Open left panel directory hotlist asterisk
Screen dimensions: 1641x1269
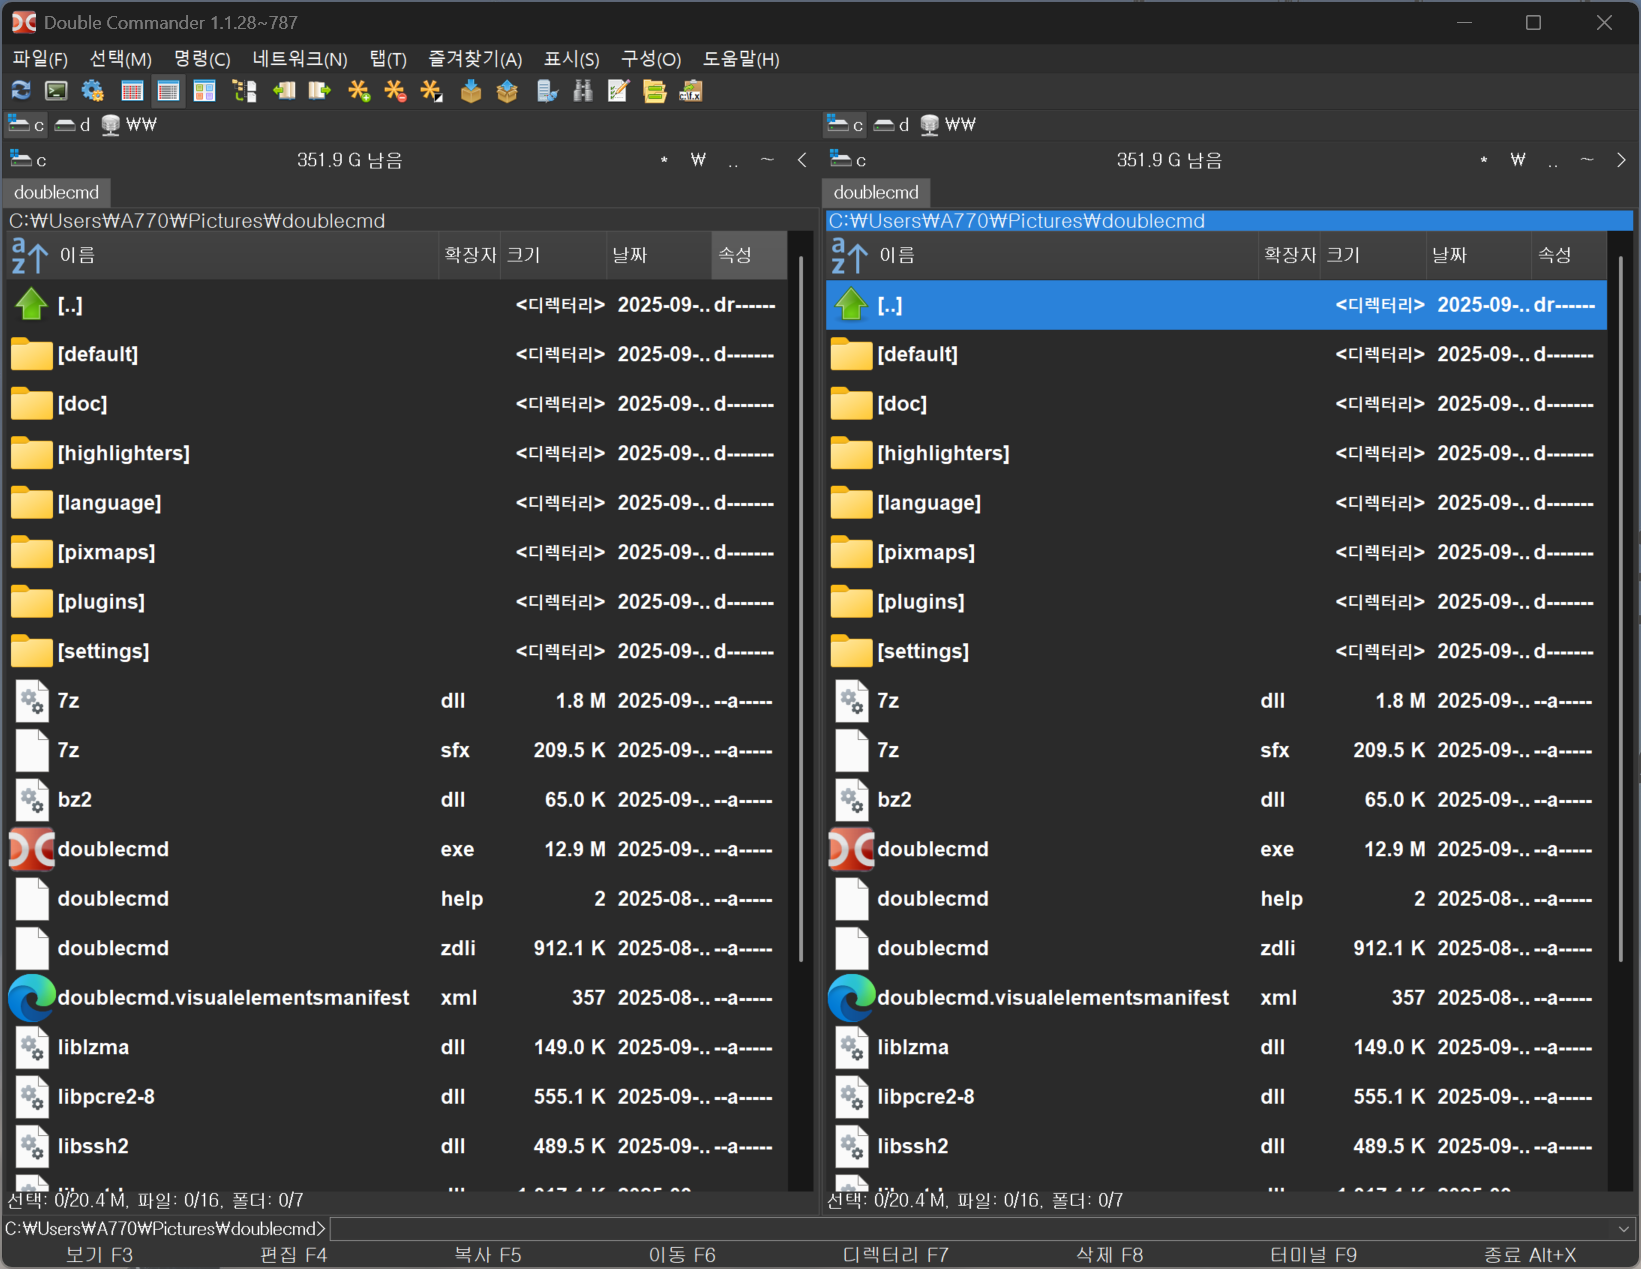(x=664, y=160)
